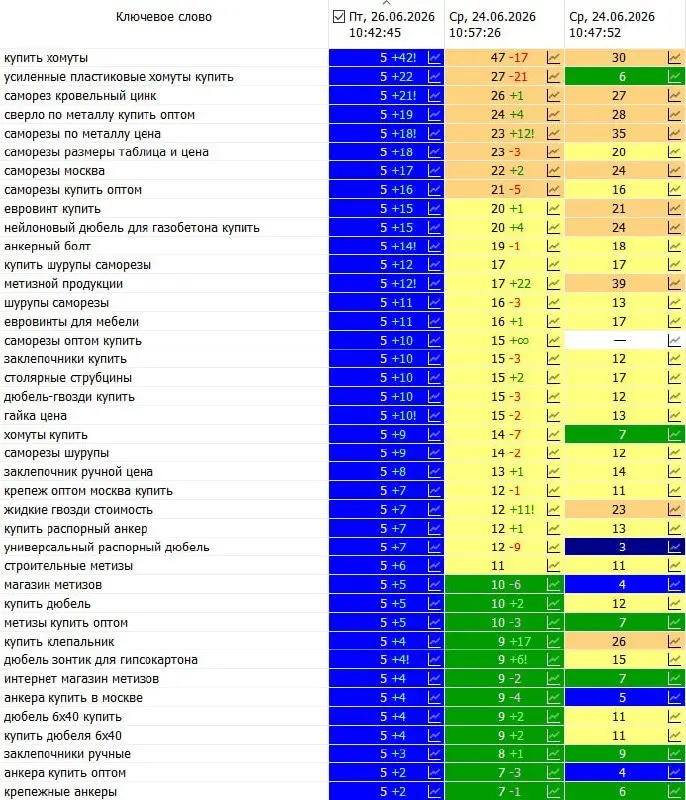Click chart icon next to 5 +4! for дюбель зонтик

coord(434,660)
